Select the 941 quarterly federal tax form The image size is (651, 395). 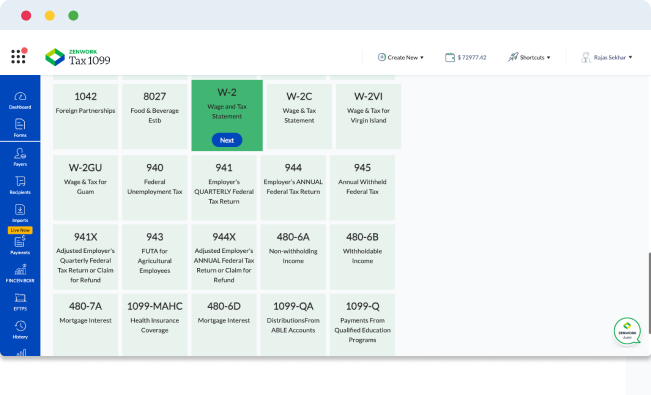[x=224, y=188]
